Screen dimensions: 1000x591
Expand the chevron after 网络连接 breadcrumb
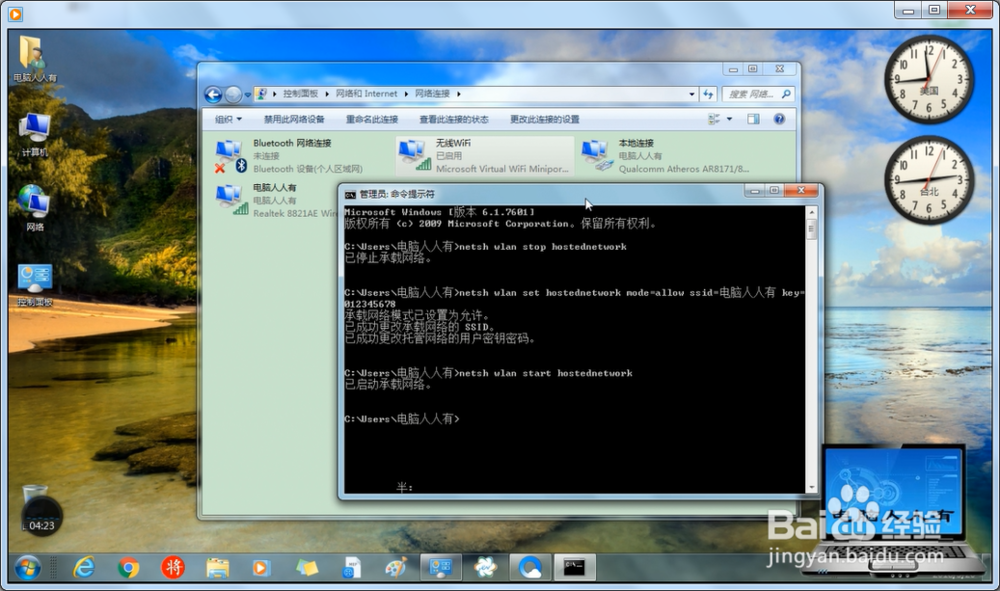(x=458, y=94)
